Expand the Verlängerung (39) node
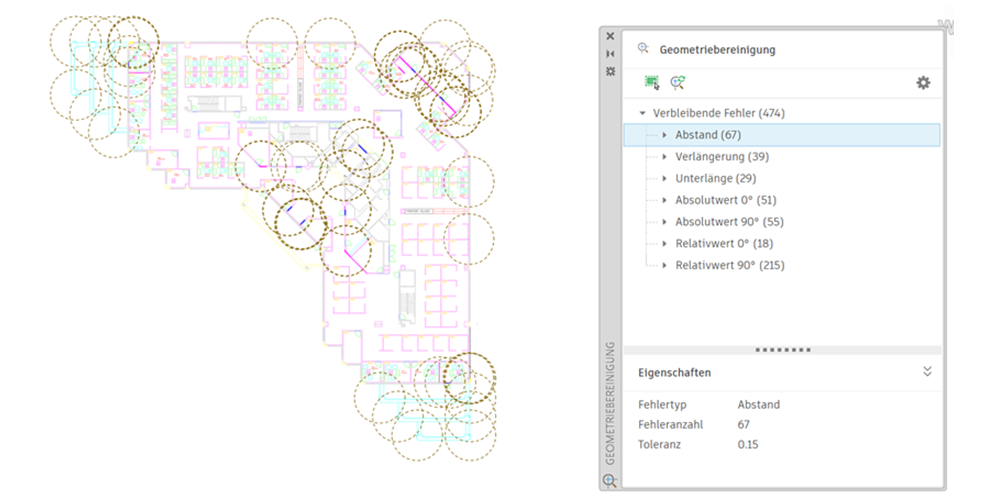Image resolution: width=1000 pixels, height=500 pixels. (x=664, y=157)
